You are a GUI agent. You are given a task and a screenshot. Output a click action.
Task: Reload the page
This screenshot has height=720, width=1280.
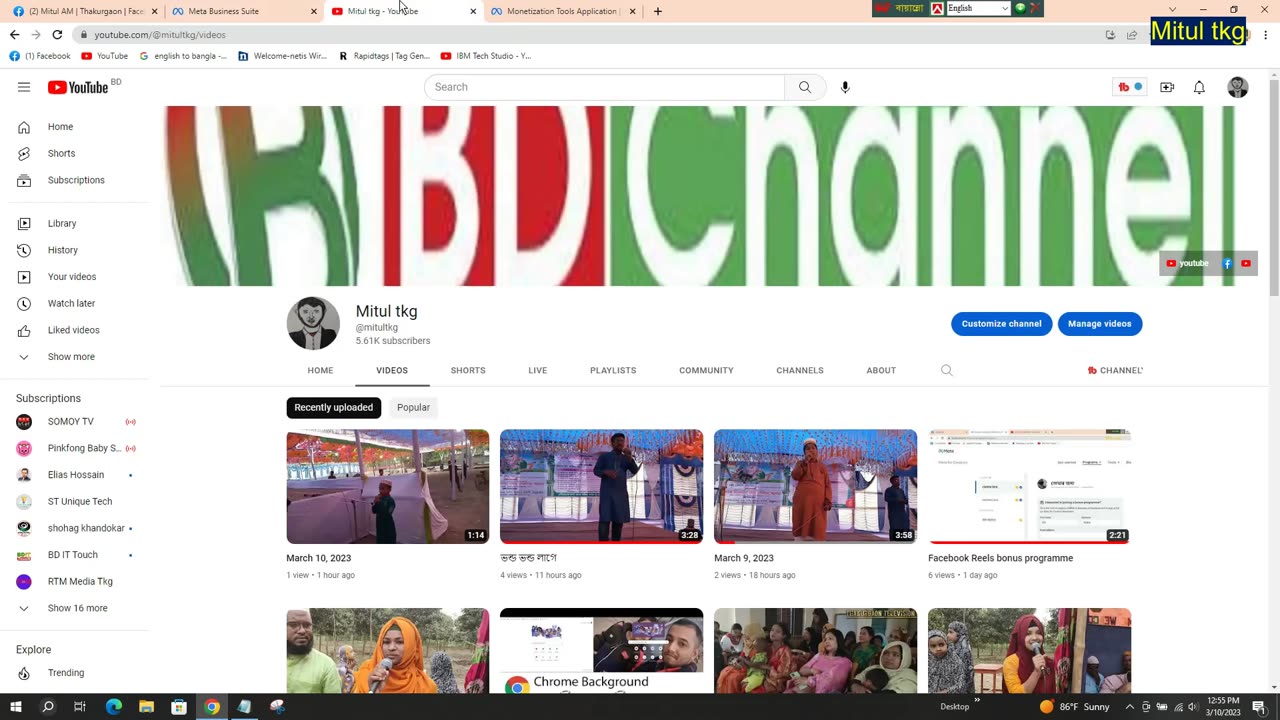tap(57, 34)
